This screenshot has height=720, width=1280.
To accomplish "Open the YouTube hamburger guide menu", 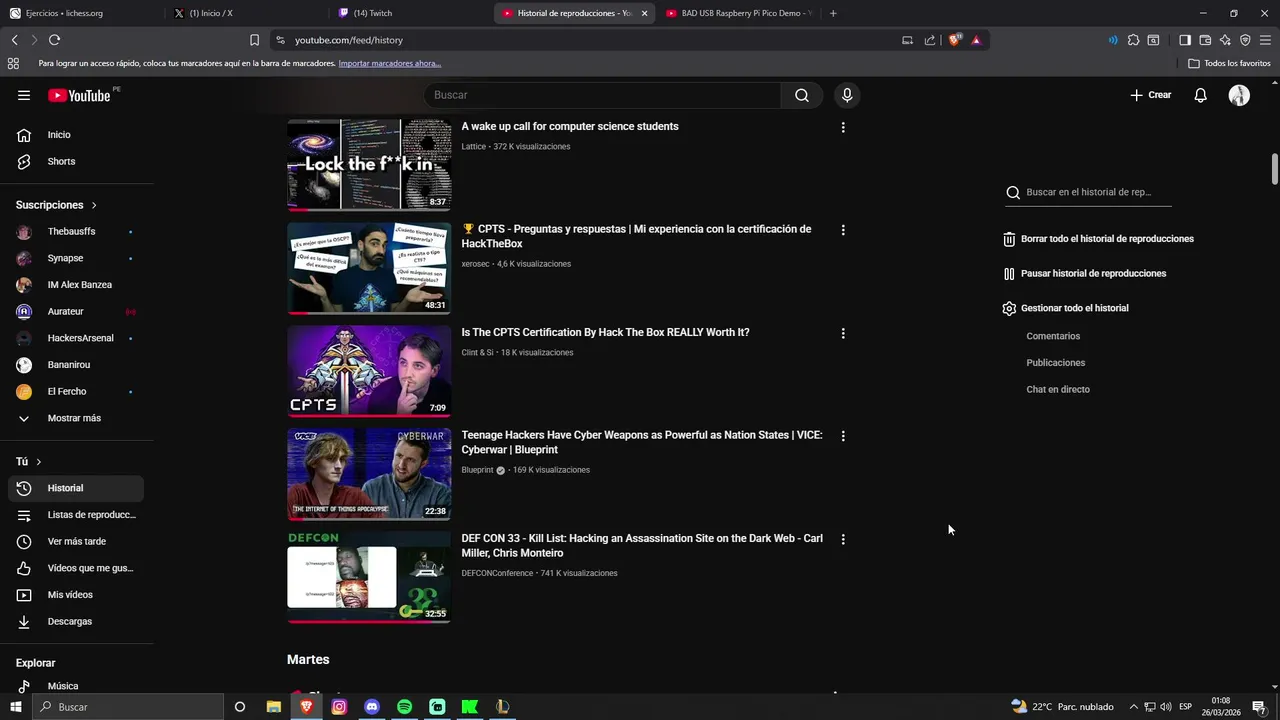I will coord(24,95).
